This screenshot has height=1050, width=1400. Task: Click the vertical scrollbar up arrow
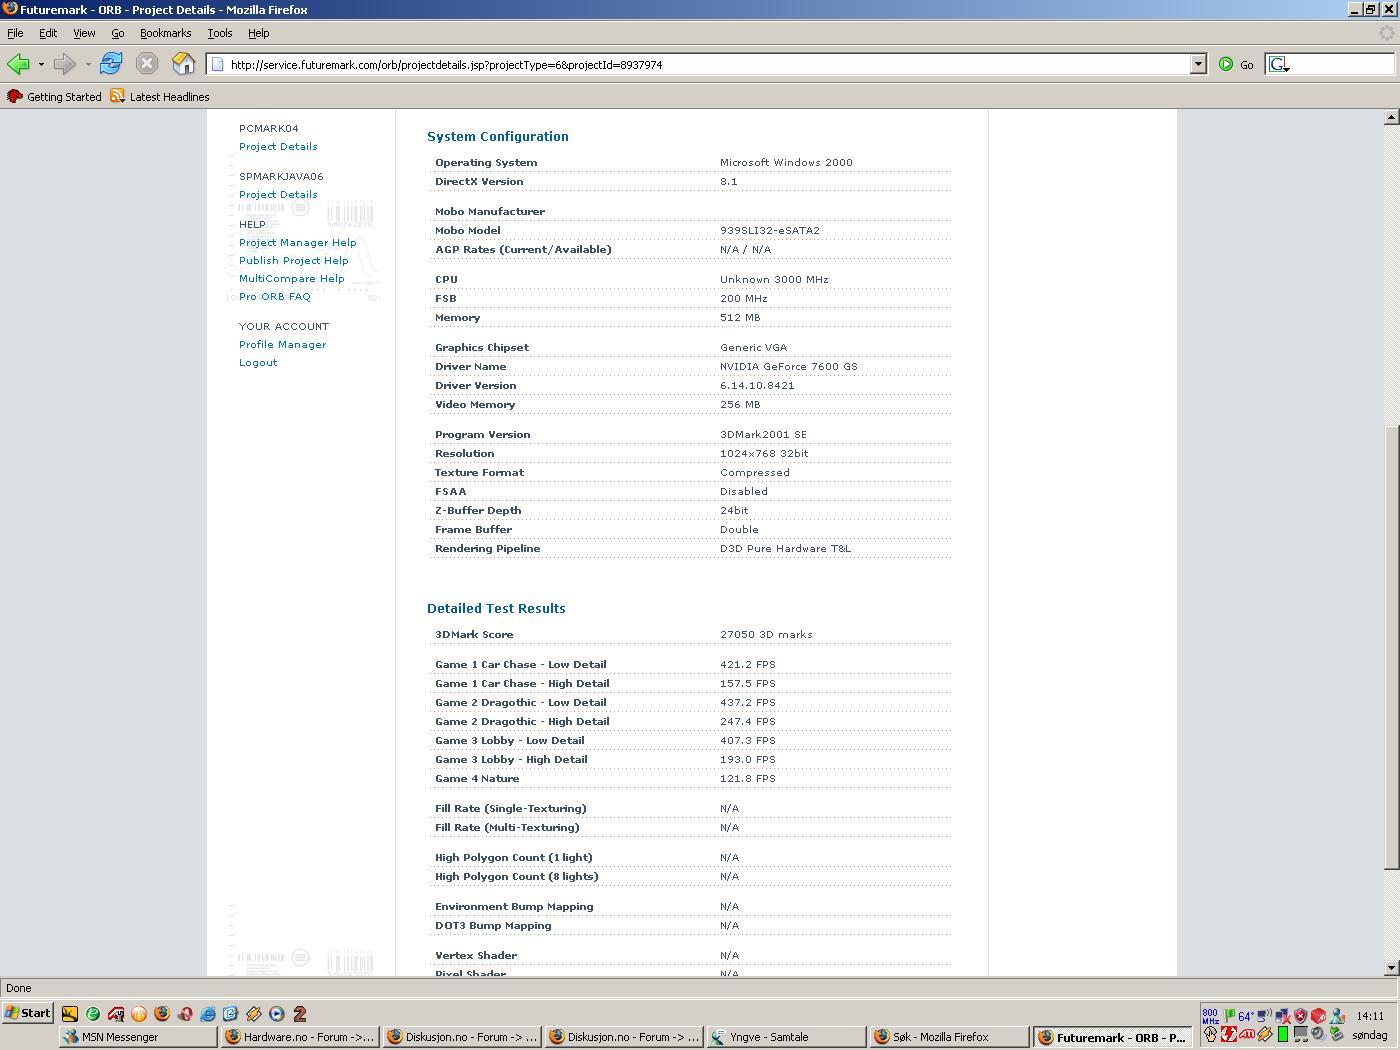tap(1391, 117)
